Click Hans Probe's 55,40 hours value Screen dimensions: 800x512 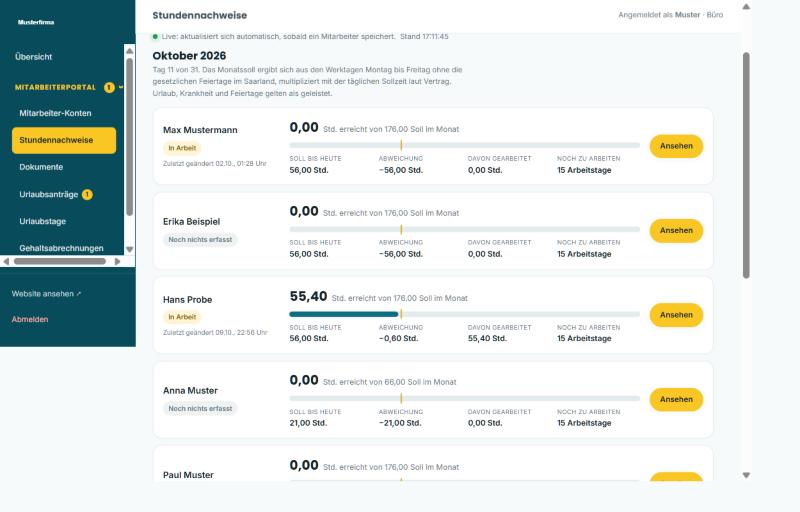[x=308, y=296]
